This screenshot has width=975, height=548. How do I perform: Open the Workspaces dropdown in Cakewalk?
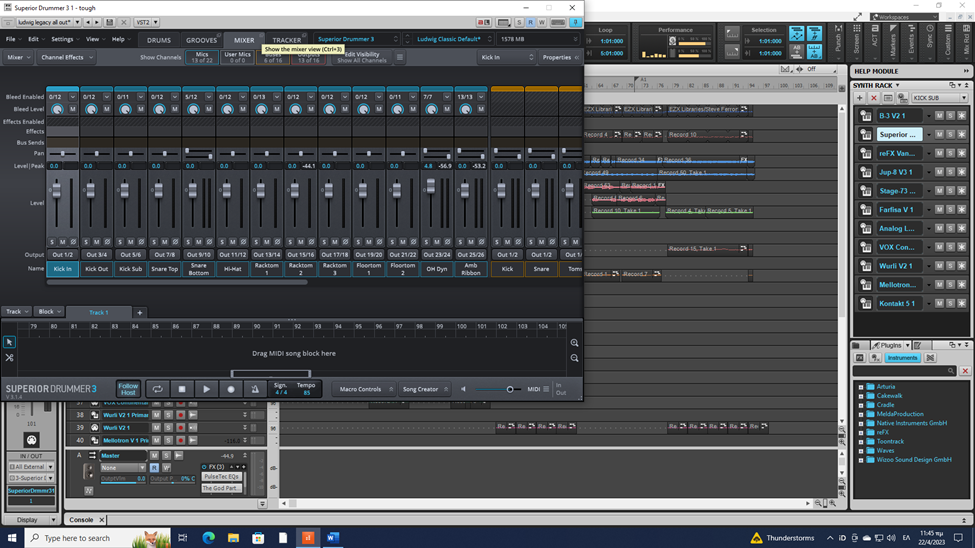point(904,17)
